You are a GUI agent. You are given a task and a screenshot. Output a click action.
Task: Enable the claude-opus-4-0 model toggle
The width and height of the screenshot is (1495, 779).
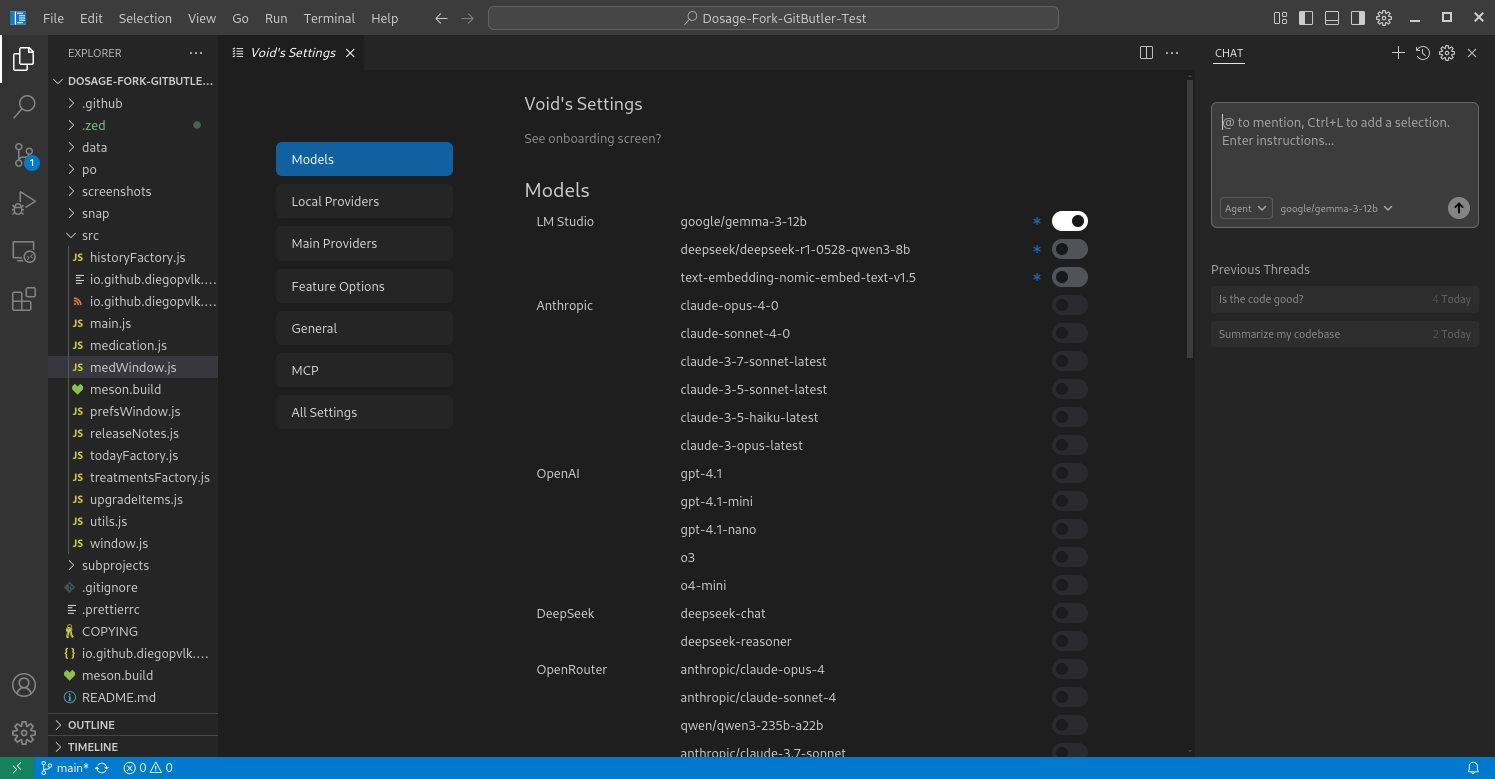pyautogui.click(x=1069, y=305)
